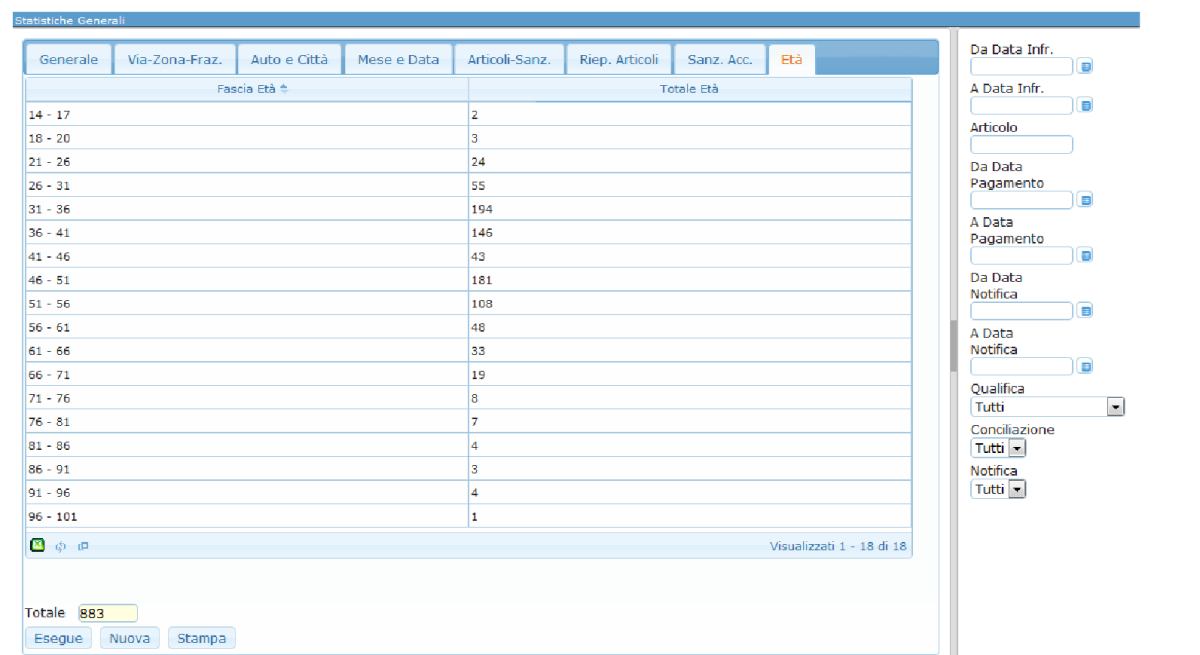Viewport: 1200px width, 655px height.
Task: Export the table to Excel
Action: coord(37,545)
